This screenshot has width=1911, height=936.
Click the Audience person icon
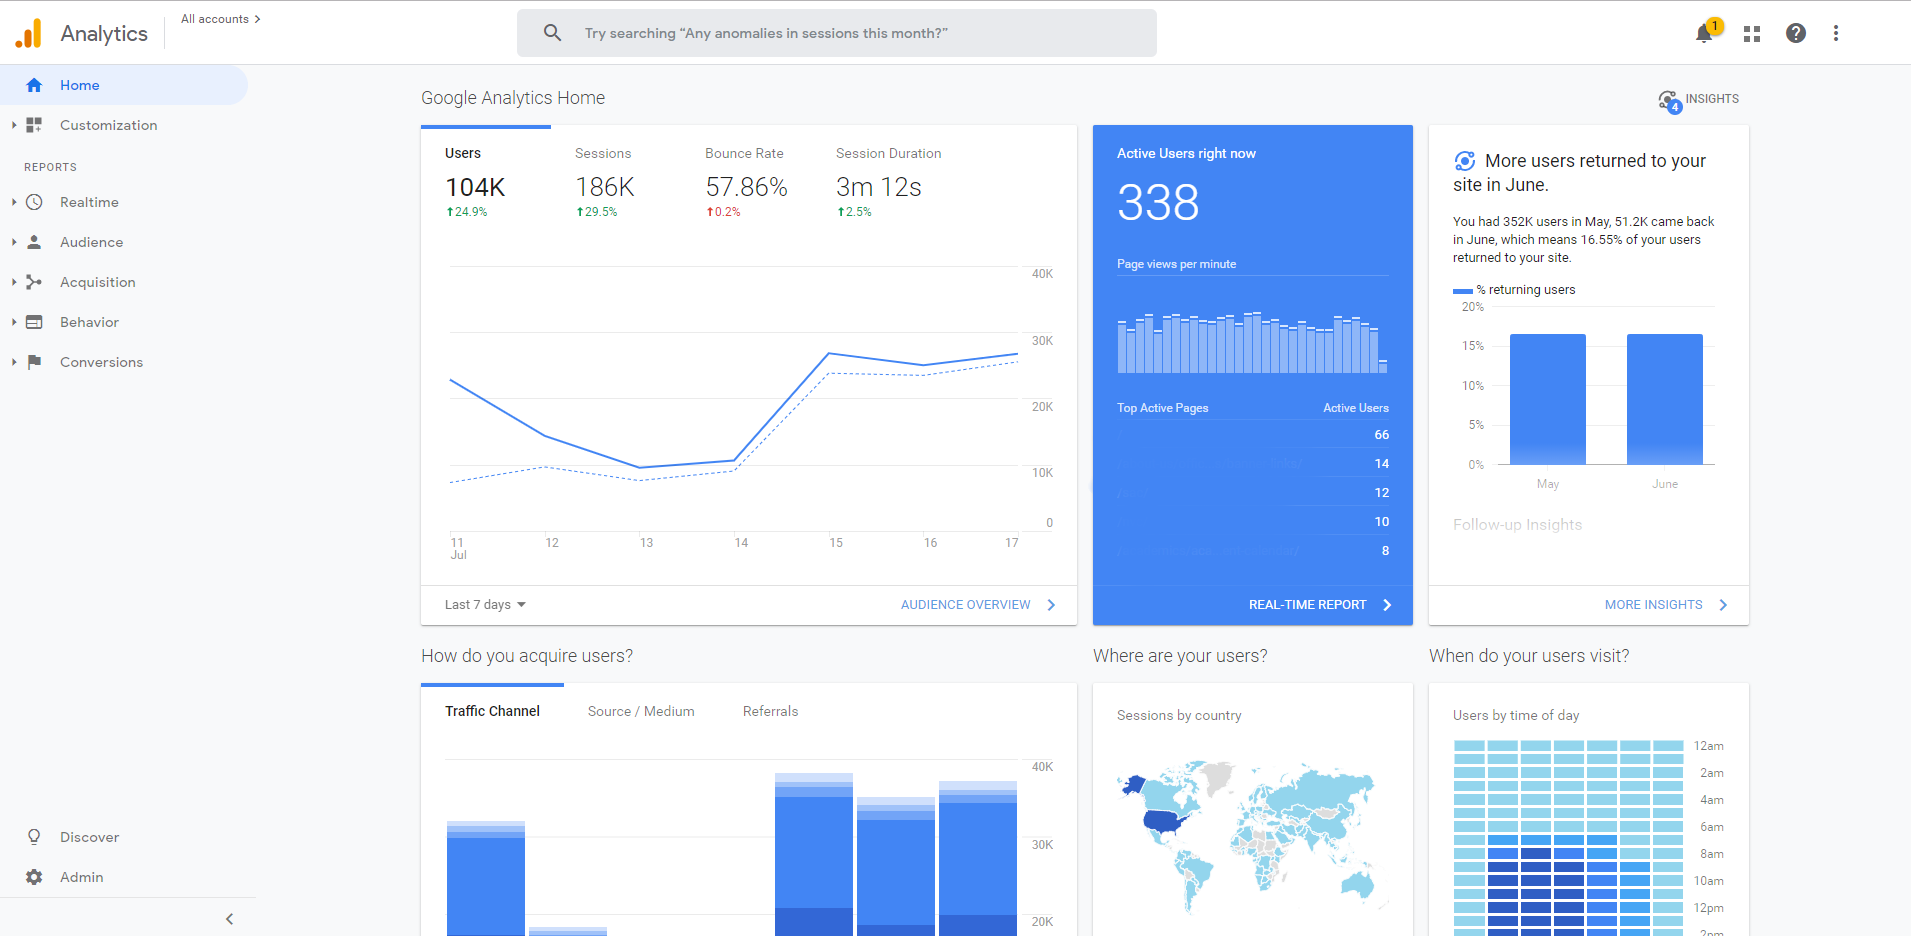(x=34, y=242)
